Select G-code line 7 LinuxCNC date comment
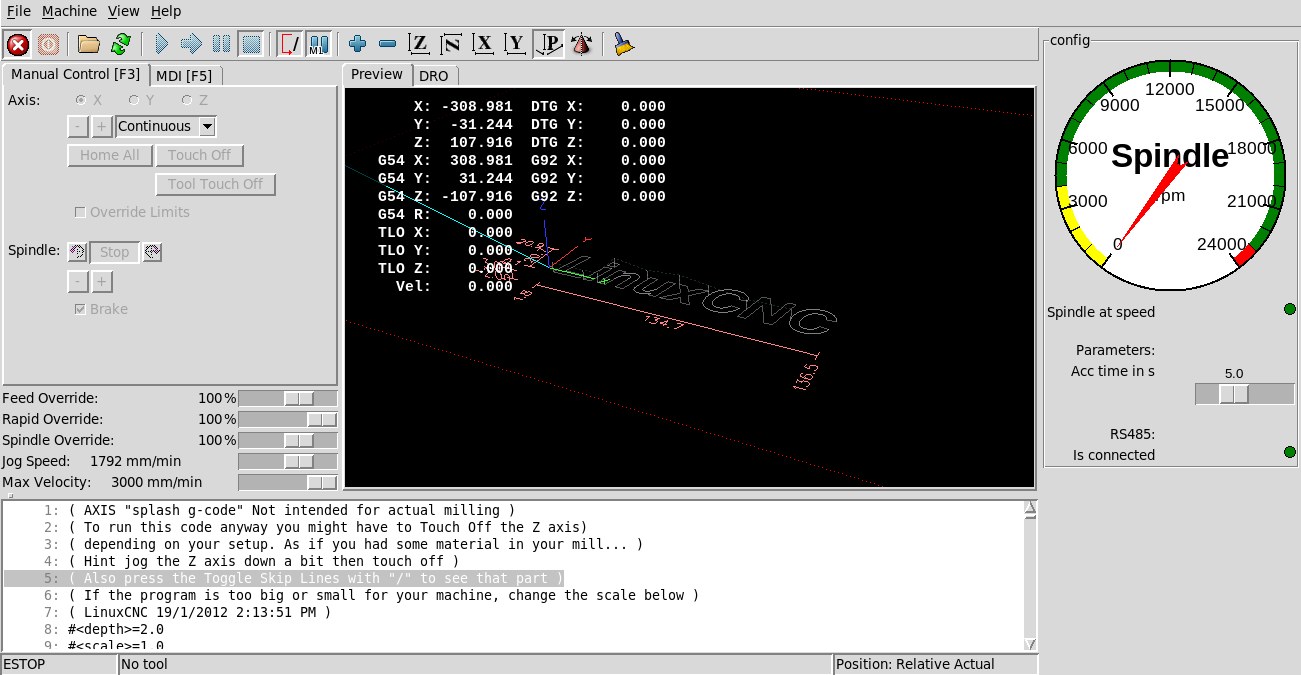The height and width of the screenshot is (675, 1301). (x=199, y=612)
